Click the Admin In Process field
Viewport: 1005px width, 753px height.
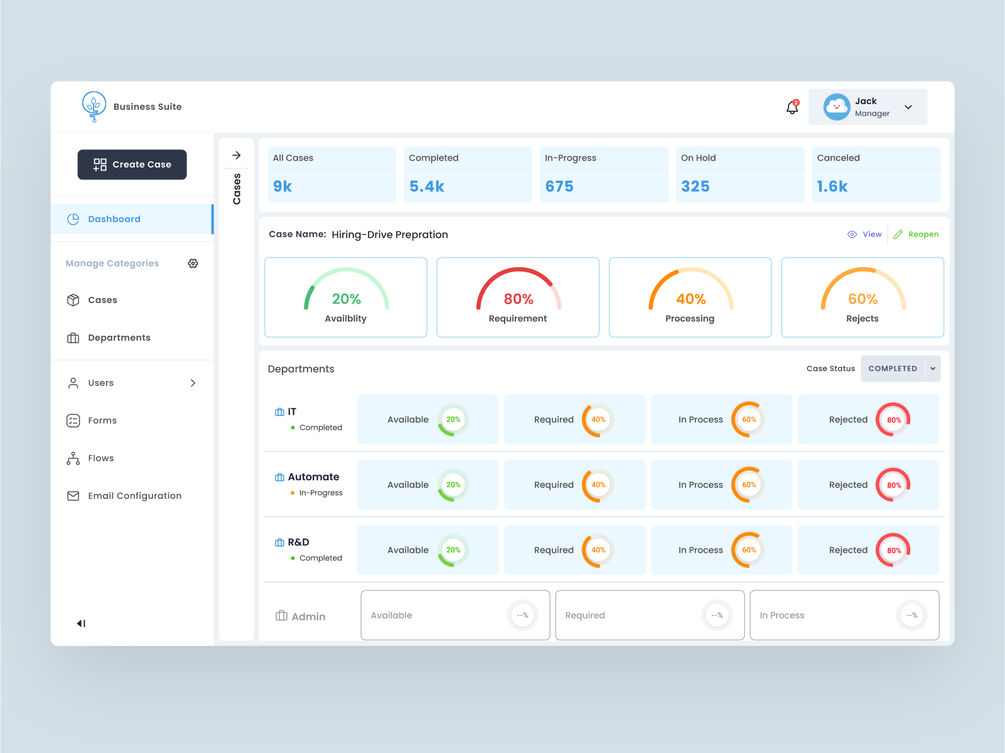[x=845, y=615]
